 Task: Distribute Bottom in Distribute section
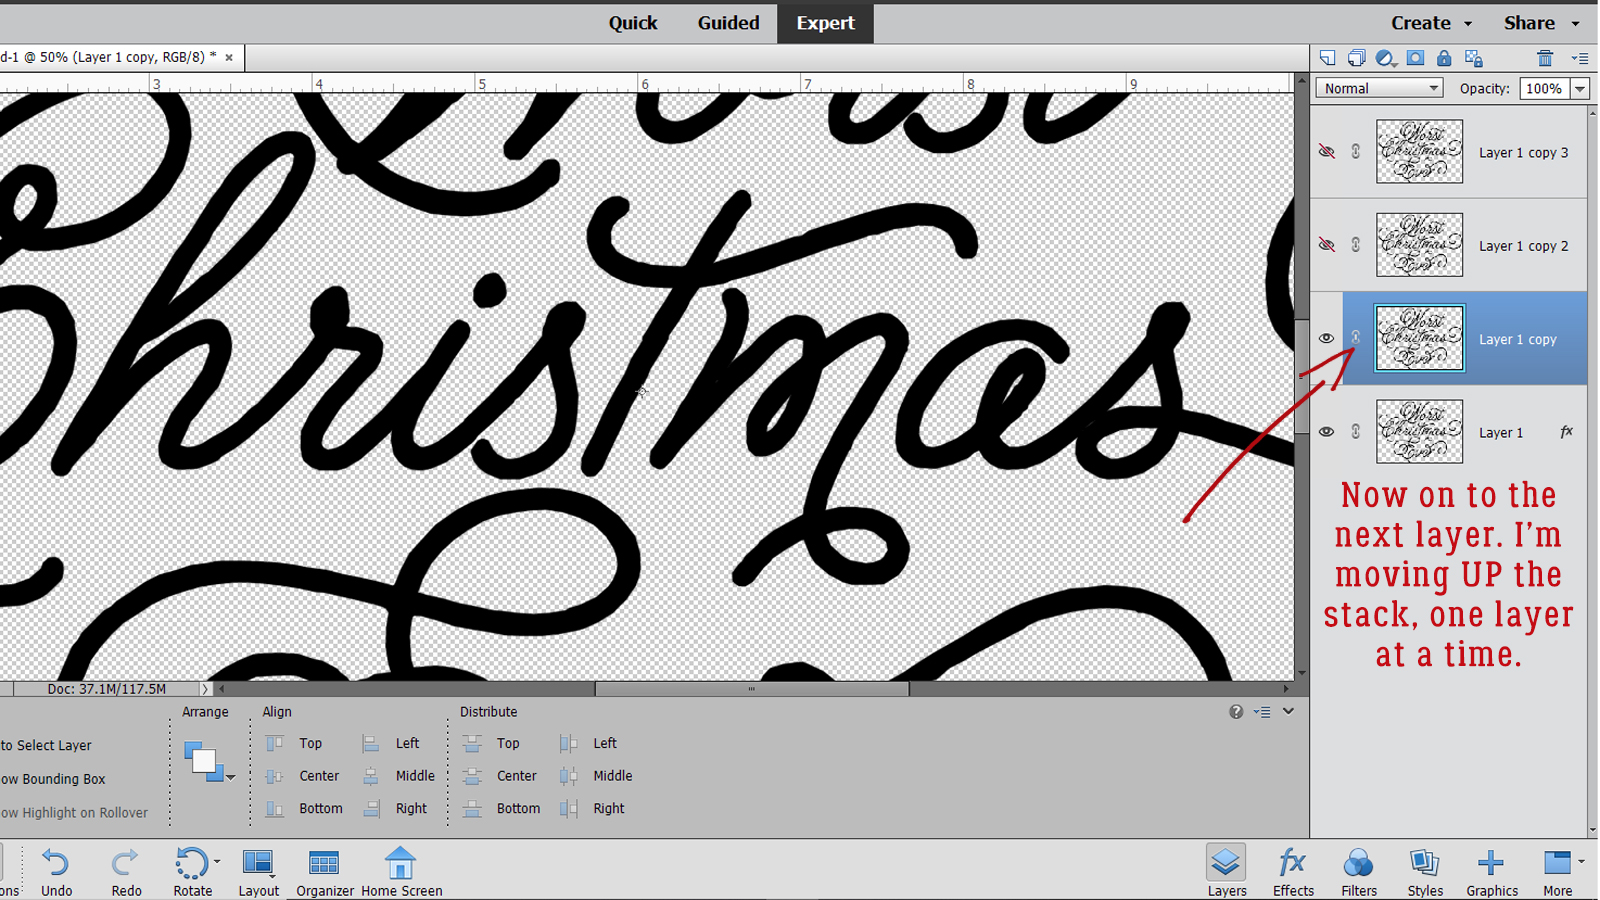pyautogui.click(x=502, y=809)
